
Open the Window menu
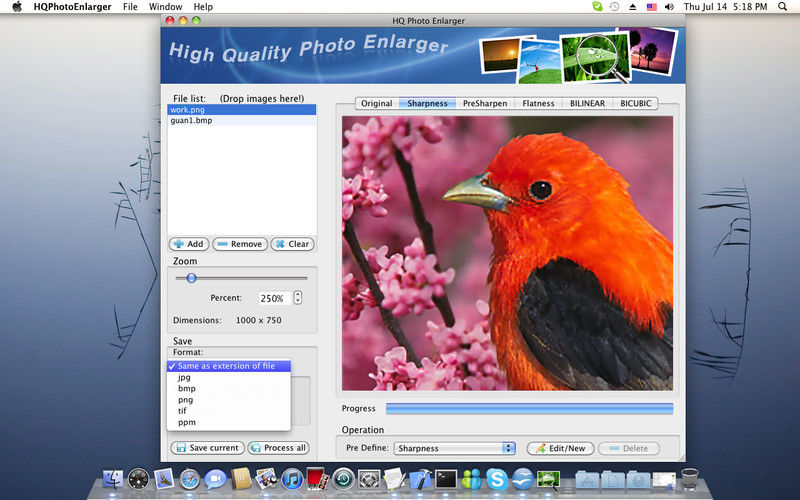(165, 7)
